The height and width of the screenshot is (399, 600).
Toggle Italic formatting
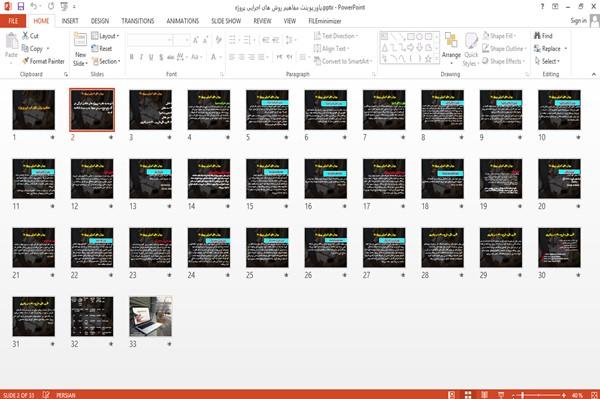coord(141,57)
